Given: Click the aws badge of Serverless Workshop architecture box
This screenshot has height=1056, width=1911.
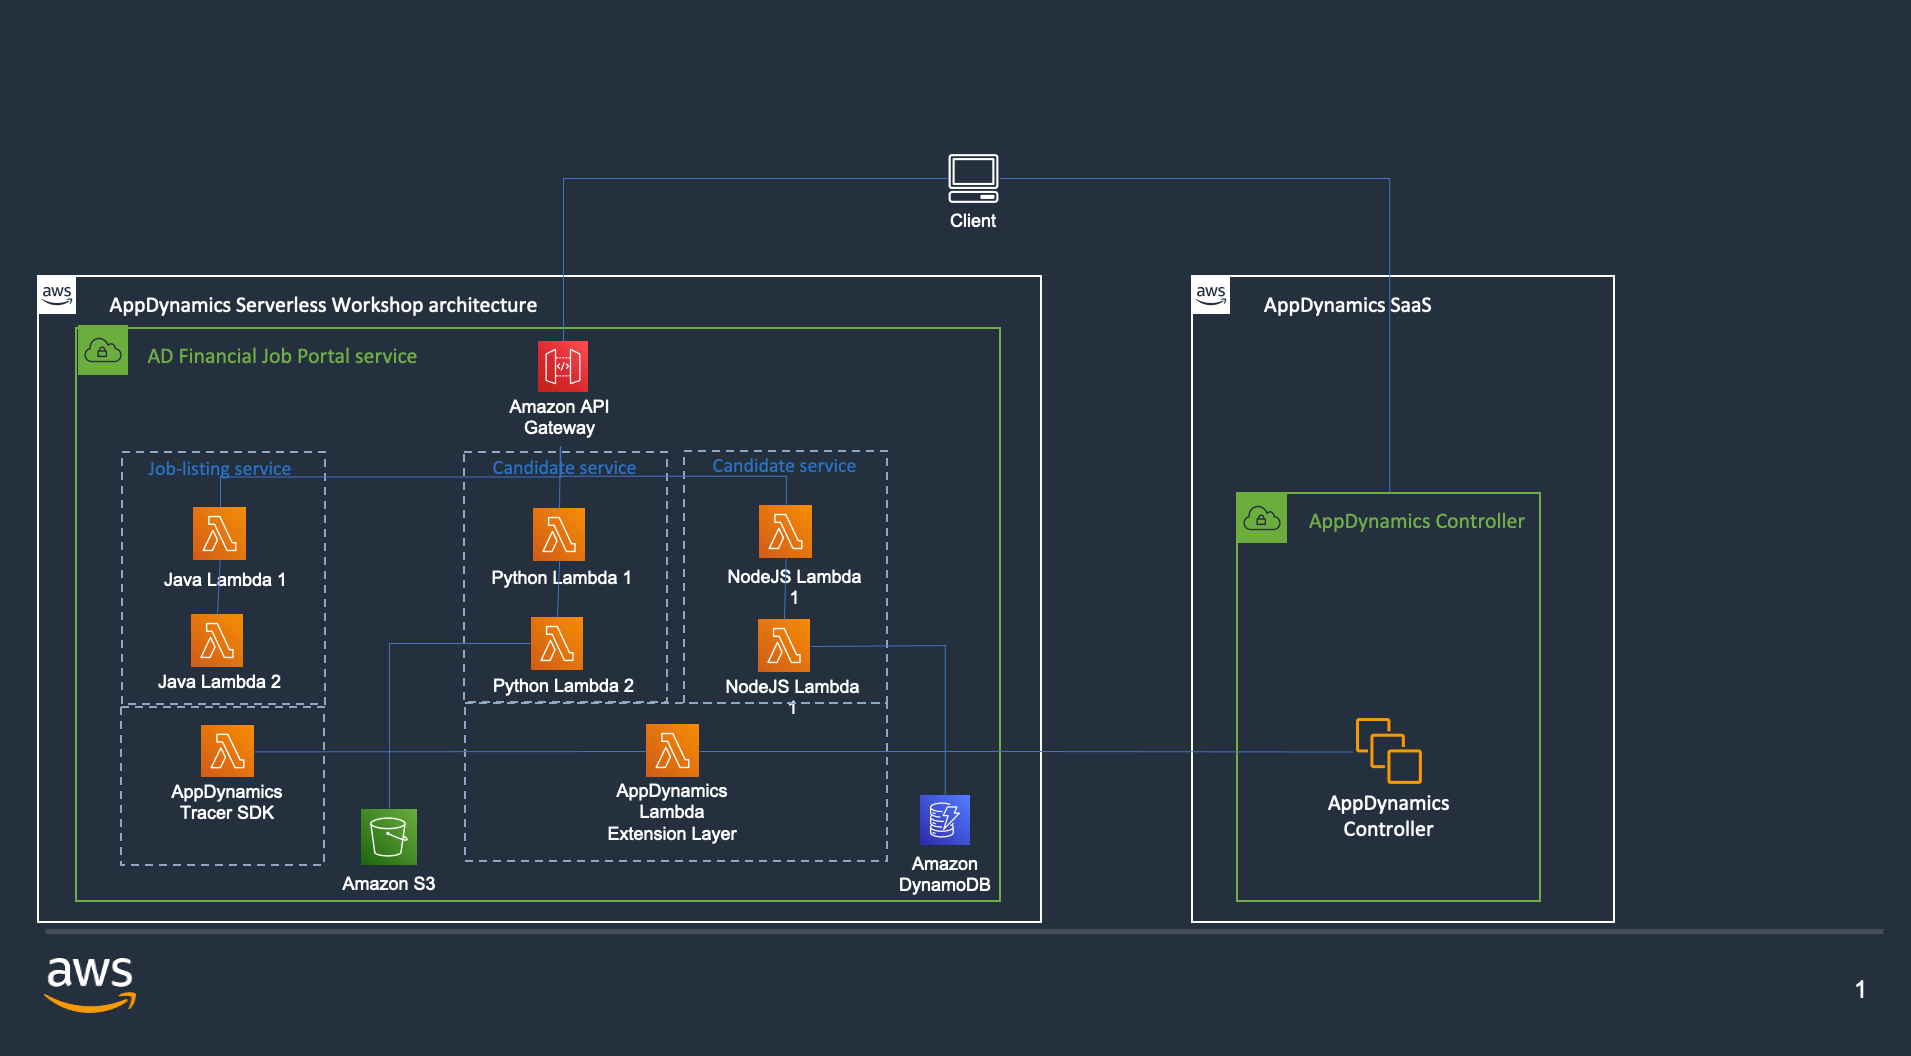Looking at the screenshot, I should (57, 295).
